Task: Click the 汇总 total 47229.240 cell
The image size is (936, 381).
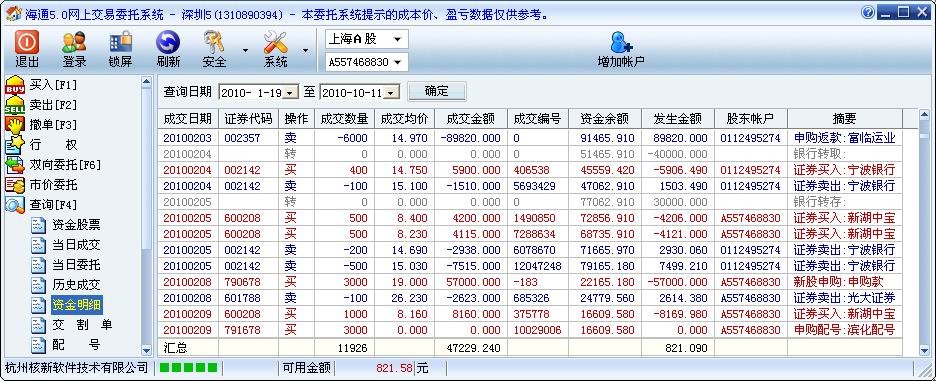Action: click(x=471, y=348)
